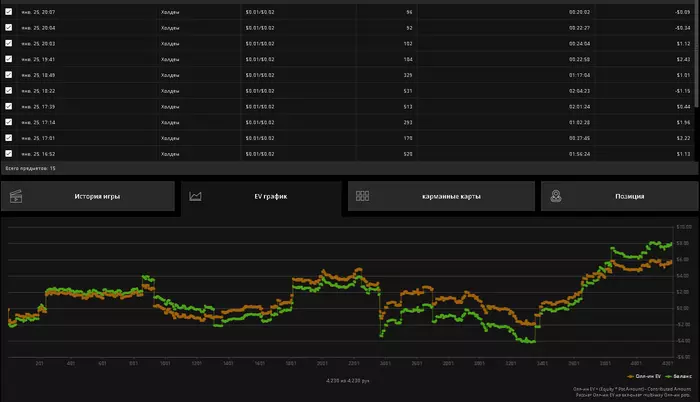Select date cell янв. 25, 17:39
This screenshot has width=700, height=402.
pyautogui.click(x=38, y=107)
